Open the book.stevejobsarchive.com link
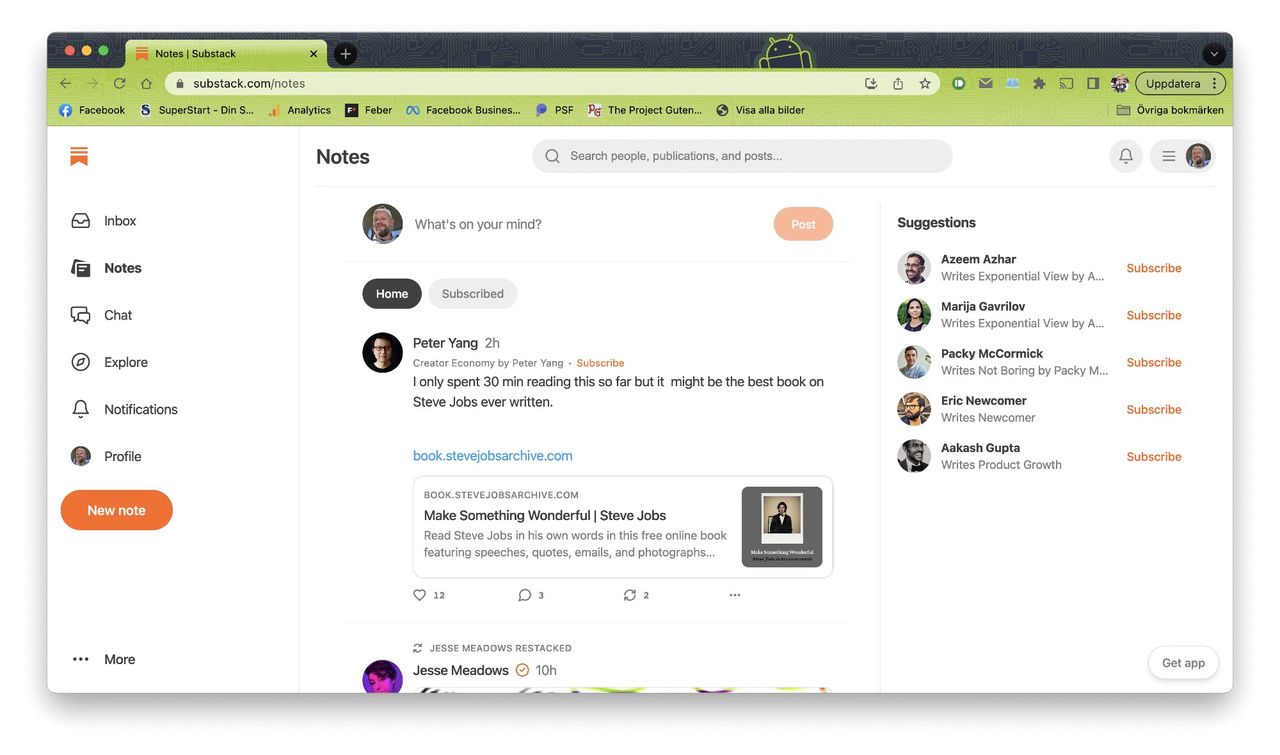Screen dimensions: 1280x755 (x=492, y=456)
